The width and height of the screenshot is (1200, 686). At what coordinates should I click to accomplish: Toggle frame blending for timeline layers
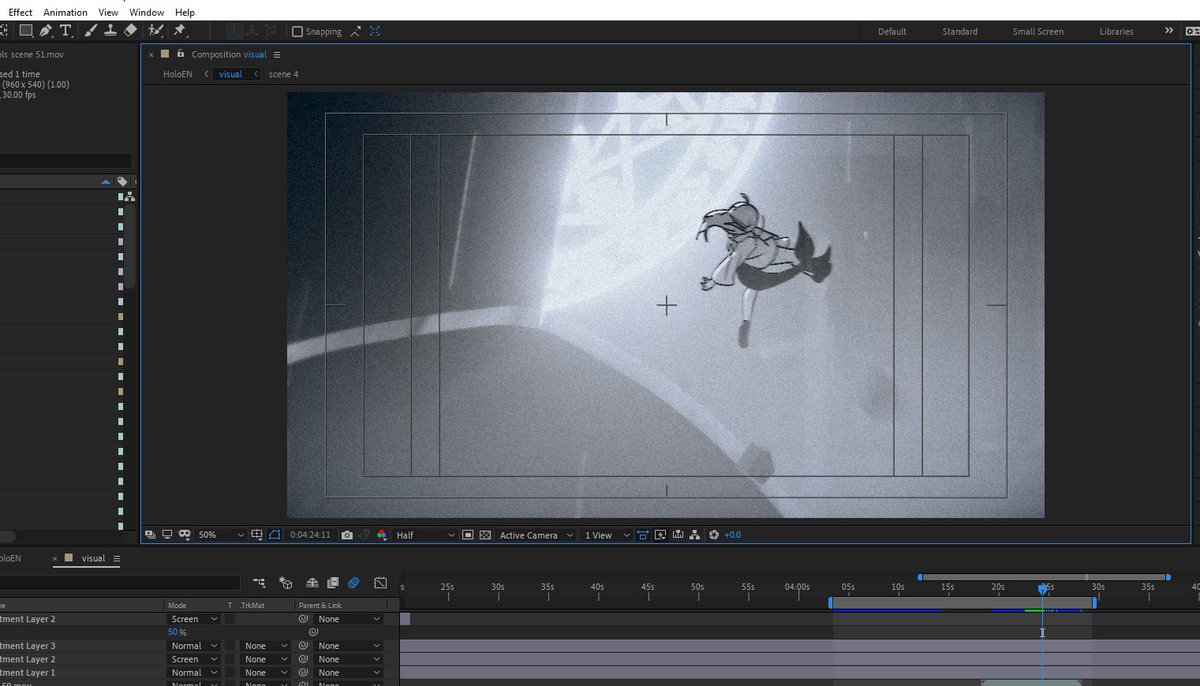[x=333, y=582]
